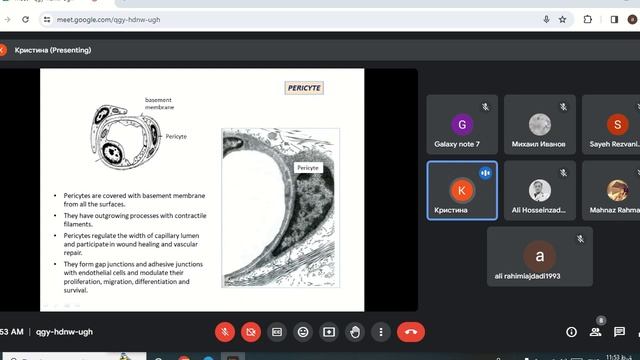This screenshot has width=640, height=360.
Task: Select Ali Hosseinzad participant tile
Action: (x=540, y=191)
